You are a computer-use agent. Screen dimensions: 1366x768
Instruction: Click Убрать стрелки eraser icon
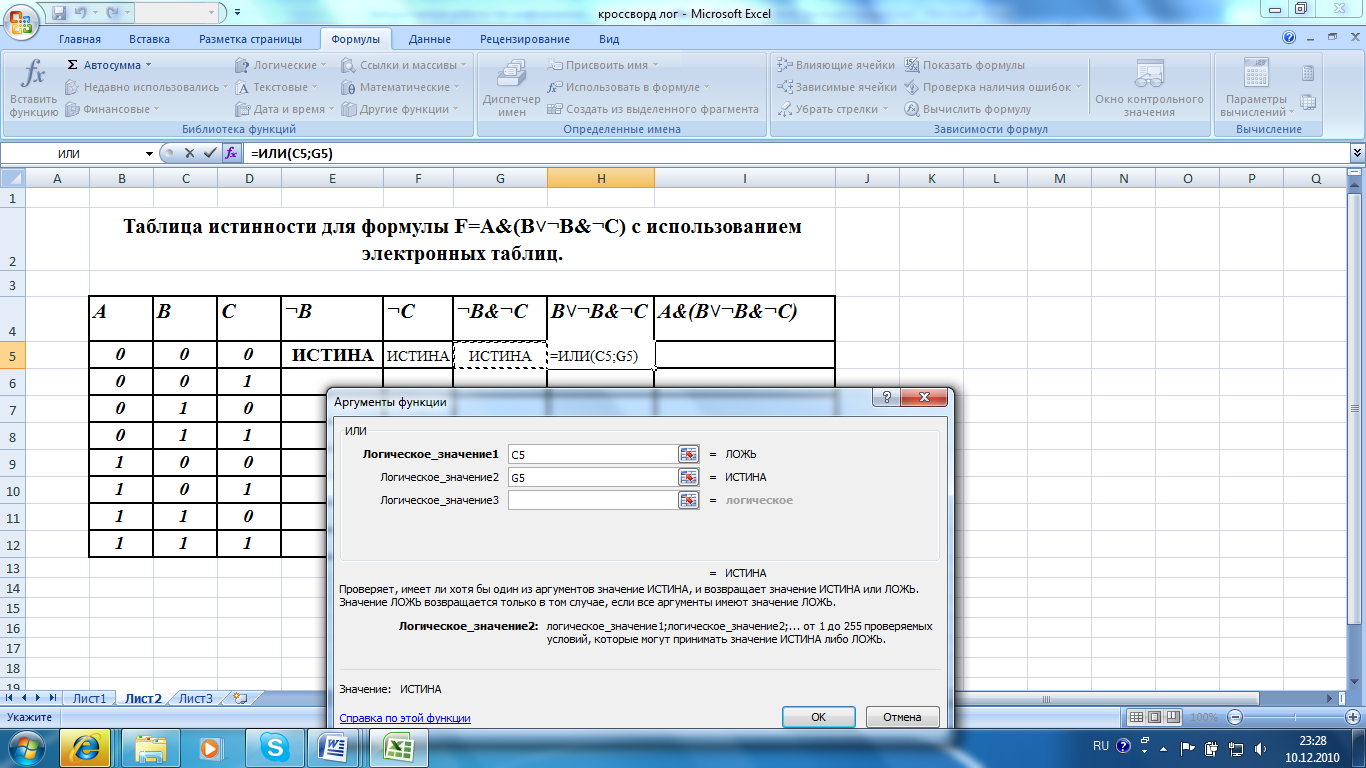pos(785,109)
